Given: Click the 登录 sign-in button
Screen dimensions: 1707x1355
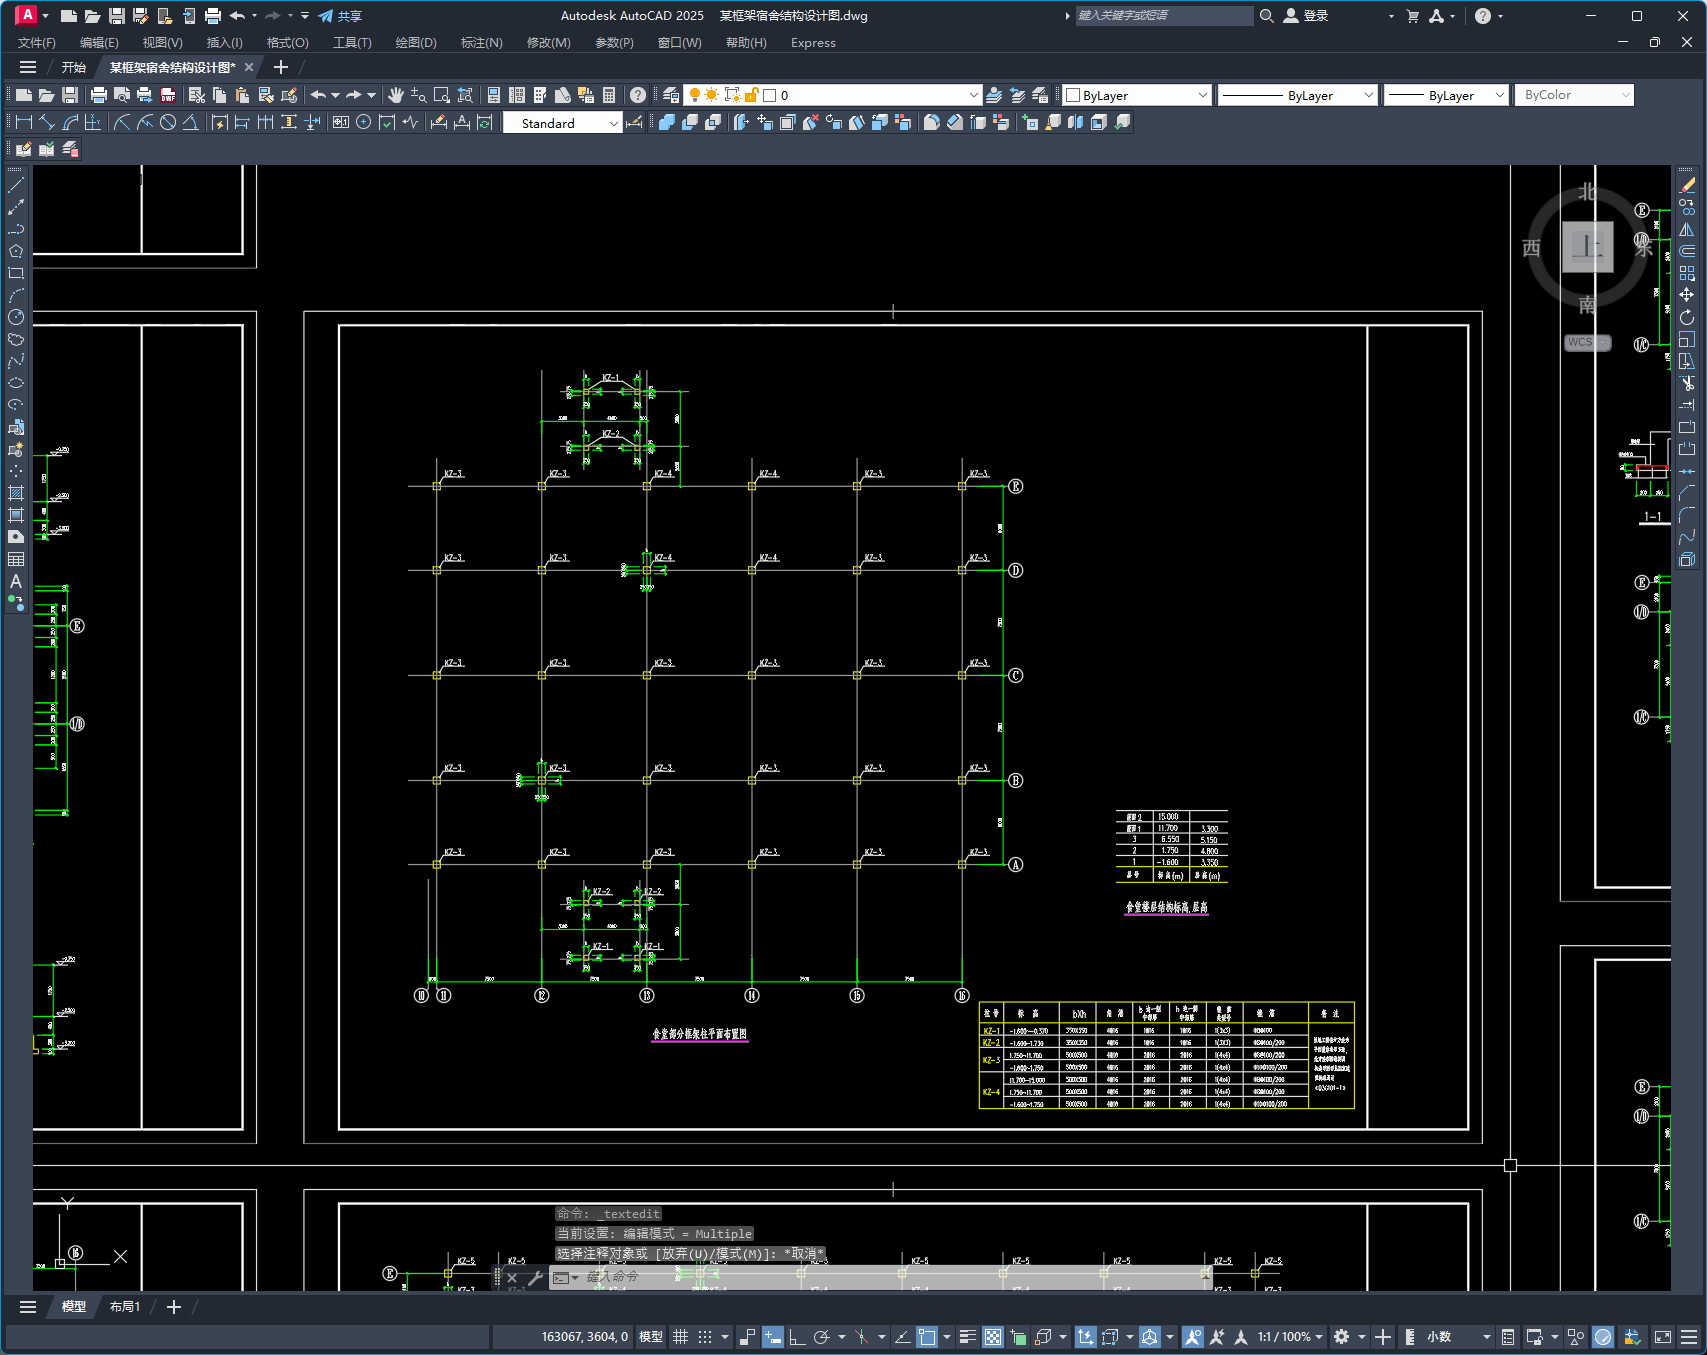Looking at the screenshot, I should [x=1306, y=16].
